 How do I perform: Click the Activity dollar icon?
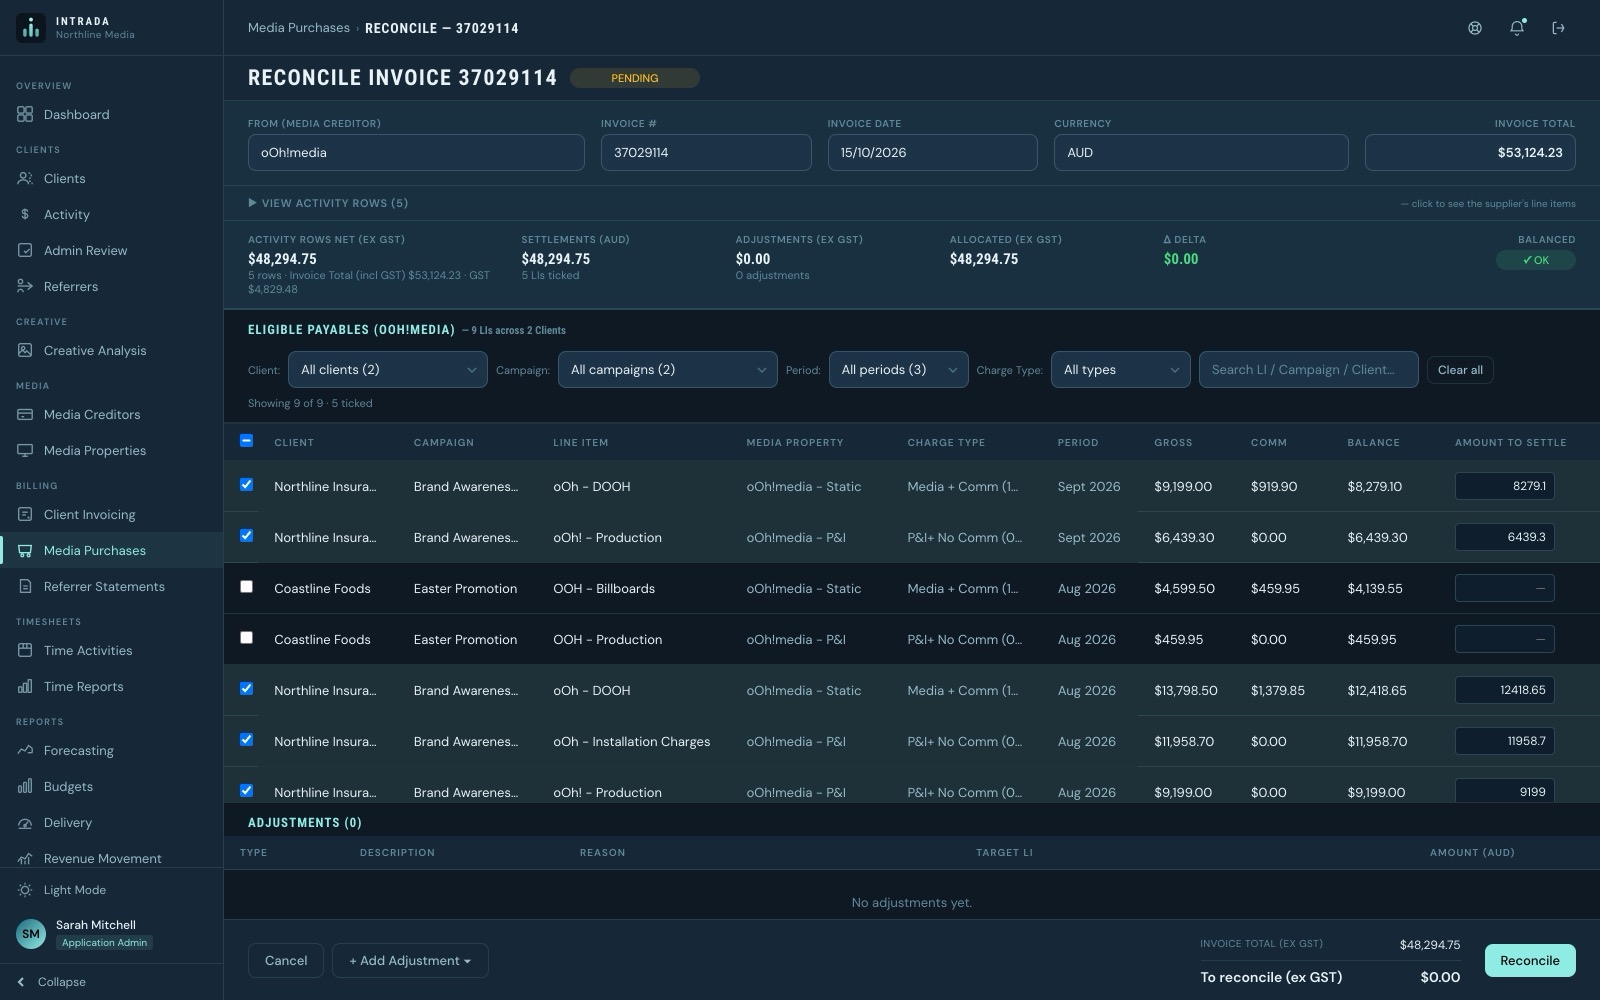(x=25, y=214)
